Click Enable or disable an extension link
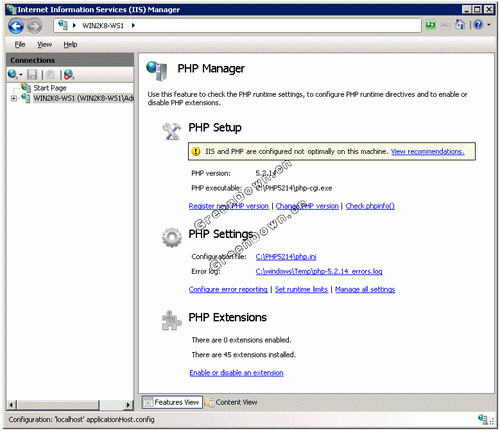Image resolution: width=500 pixels, height=431 pixels. coord(236,373)
